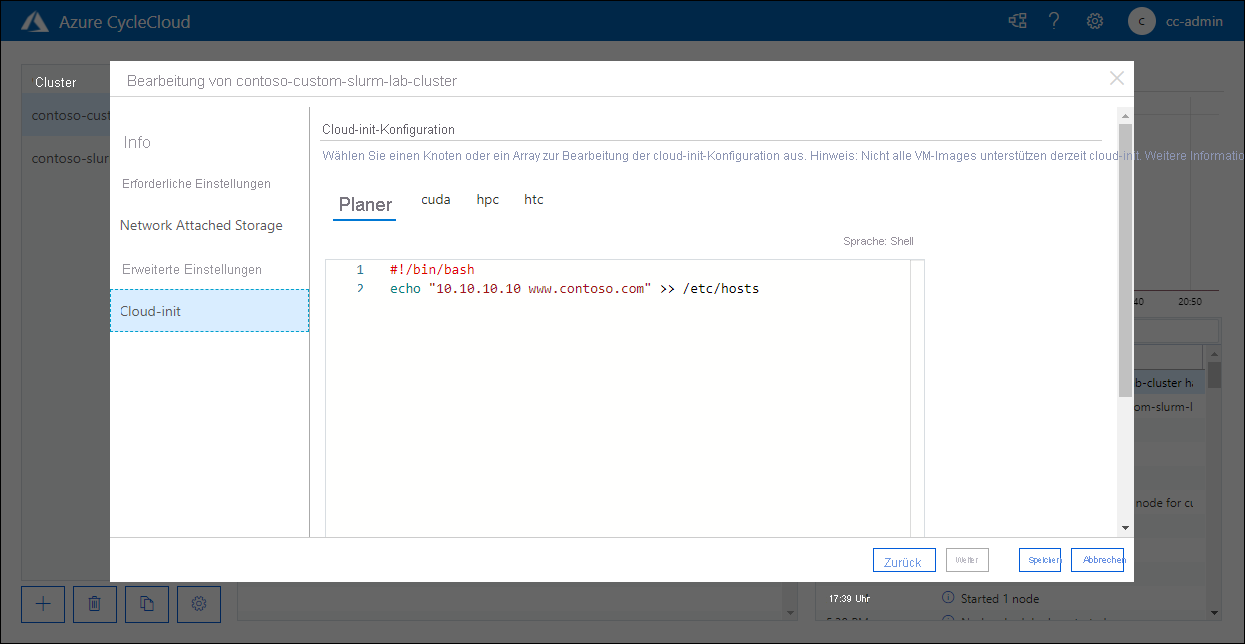The width and height of the screenshot is (1245, 644).
Task: Copy the cluster with the duplicate icon
Action: (146, 604)
